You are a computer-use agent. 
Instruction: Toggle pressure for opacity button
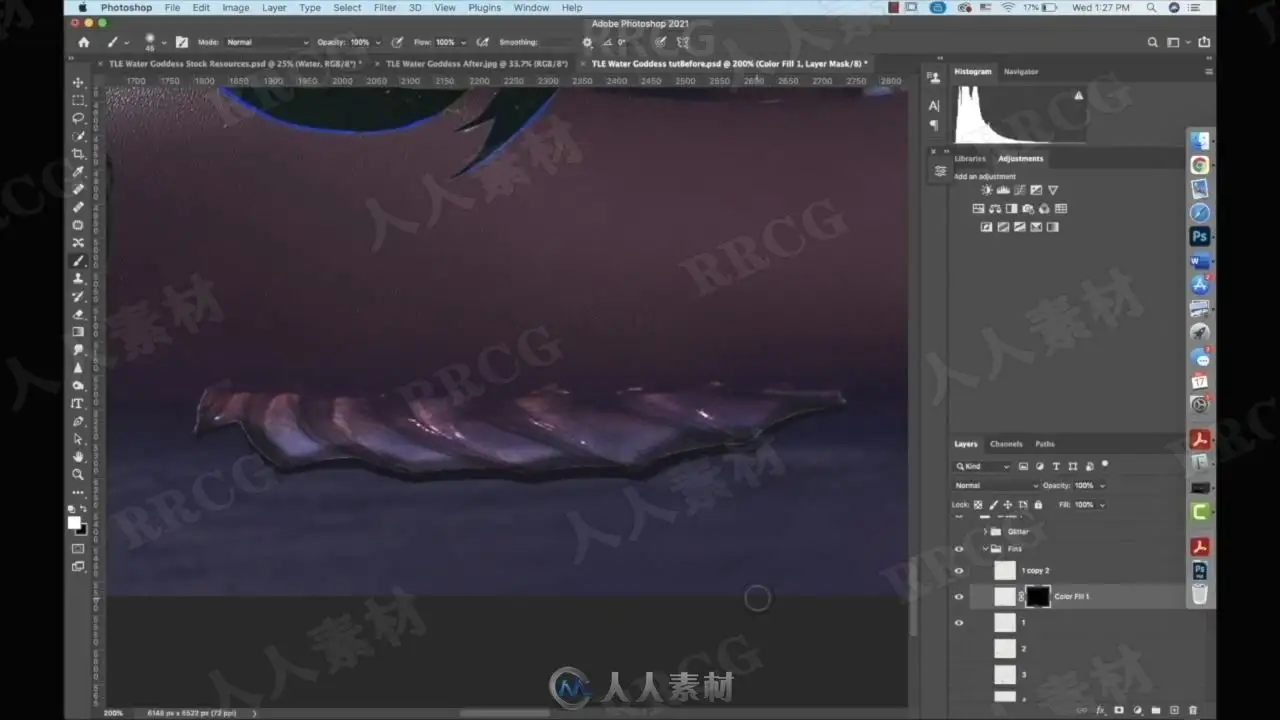coord(397,42)
